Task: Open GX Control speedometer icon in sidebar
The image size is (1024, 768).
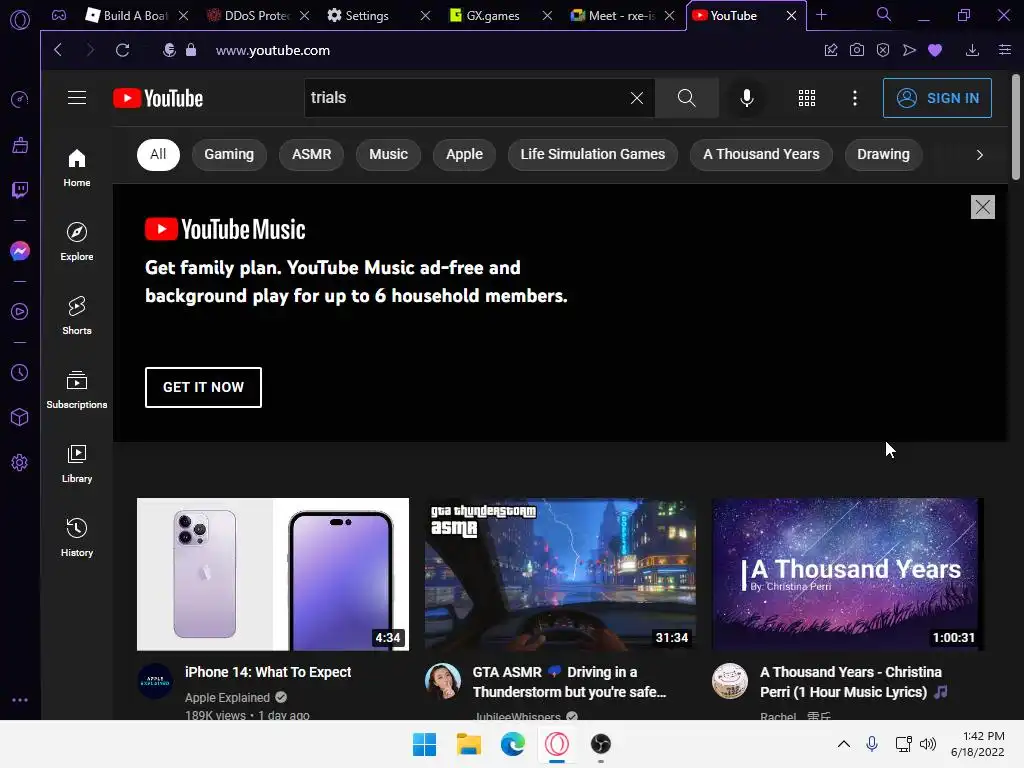Action: pos(20,99)
